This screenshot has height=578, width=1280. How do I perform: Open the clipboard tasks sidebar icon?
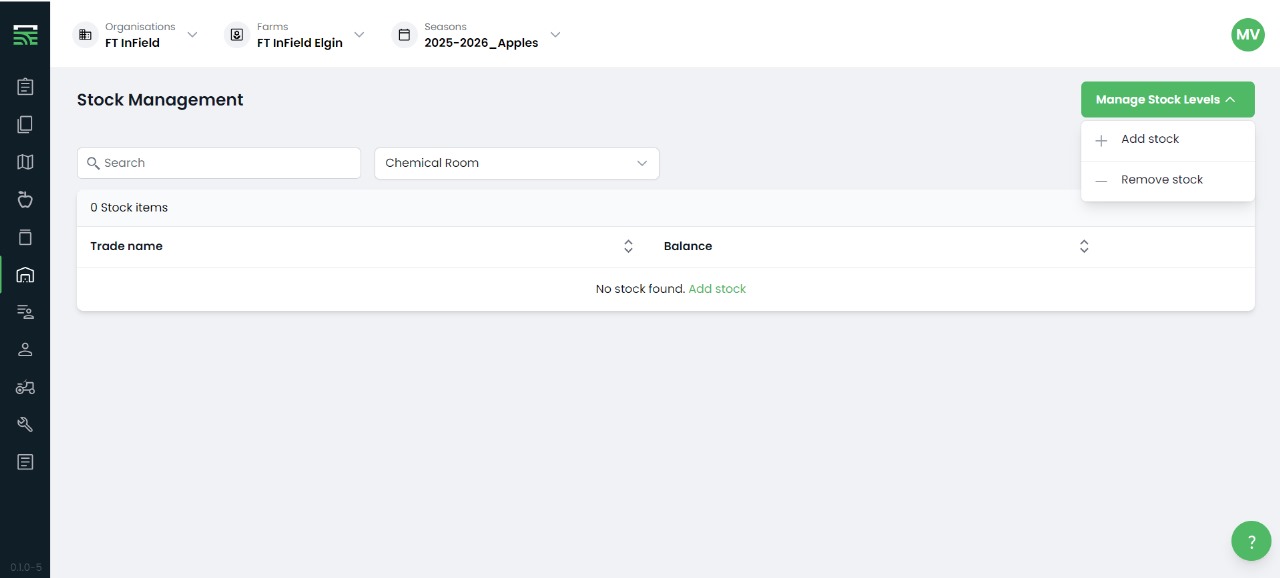point(25,87)
